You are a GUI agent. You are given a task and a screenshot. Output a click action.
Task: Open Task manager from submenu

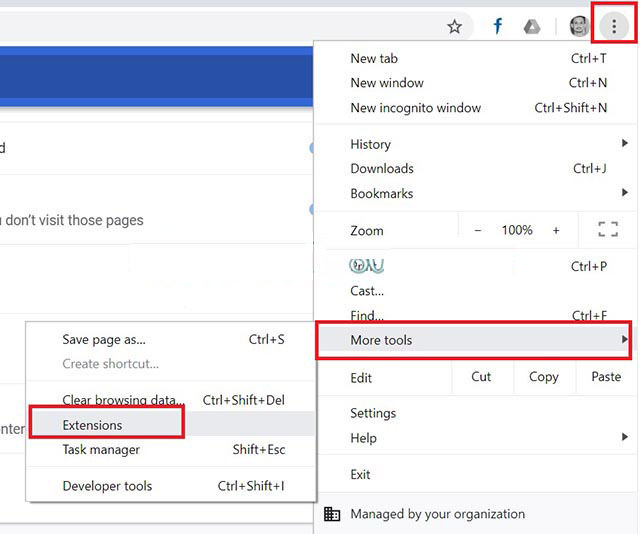(x=101, y=450)
